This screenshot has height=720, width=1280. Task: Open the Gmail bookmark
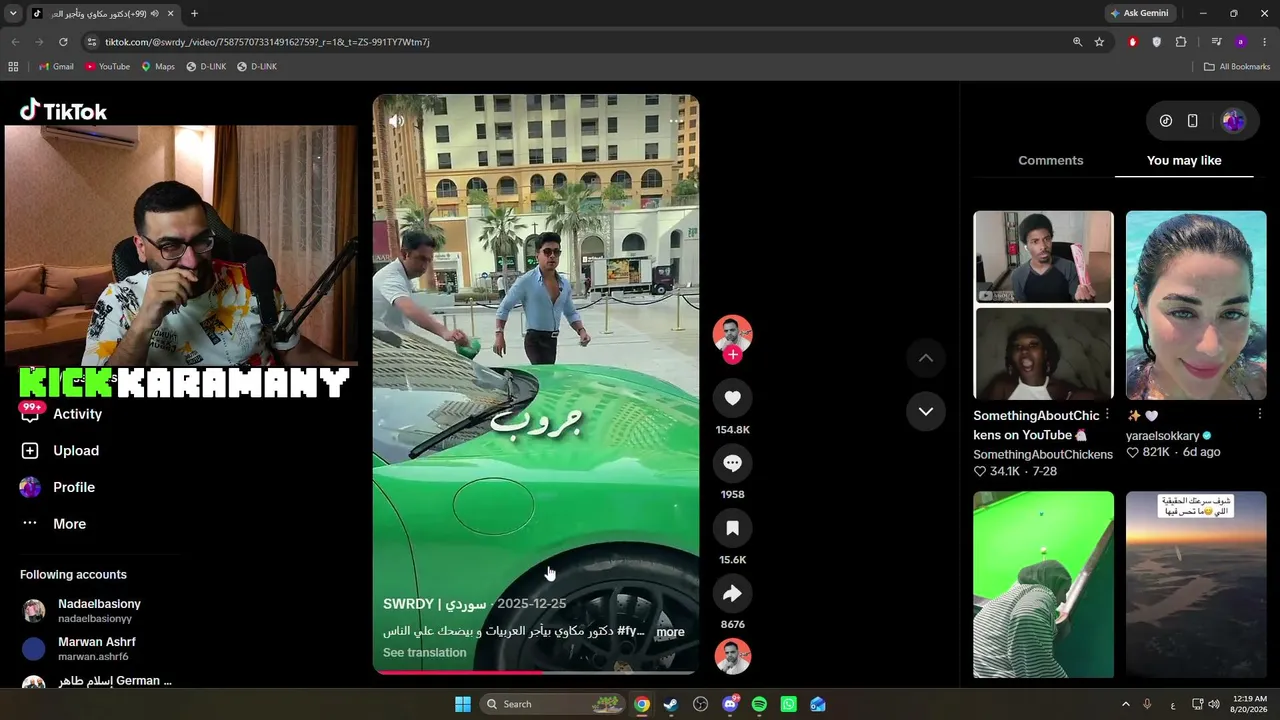(56, 67)
